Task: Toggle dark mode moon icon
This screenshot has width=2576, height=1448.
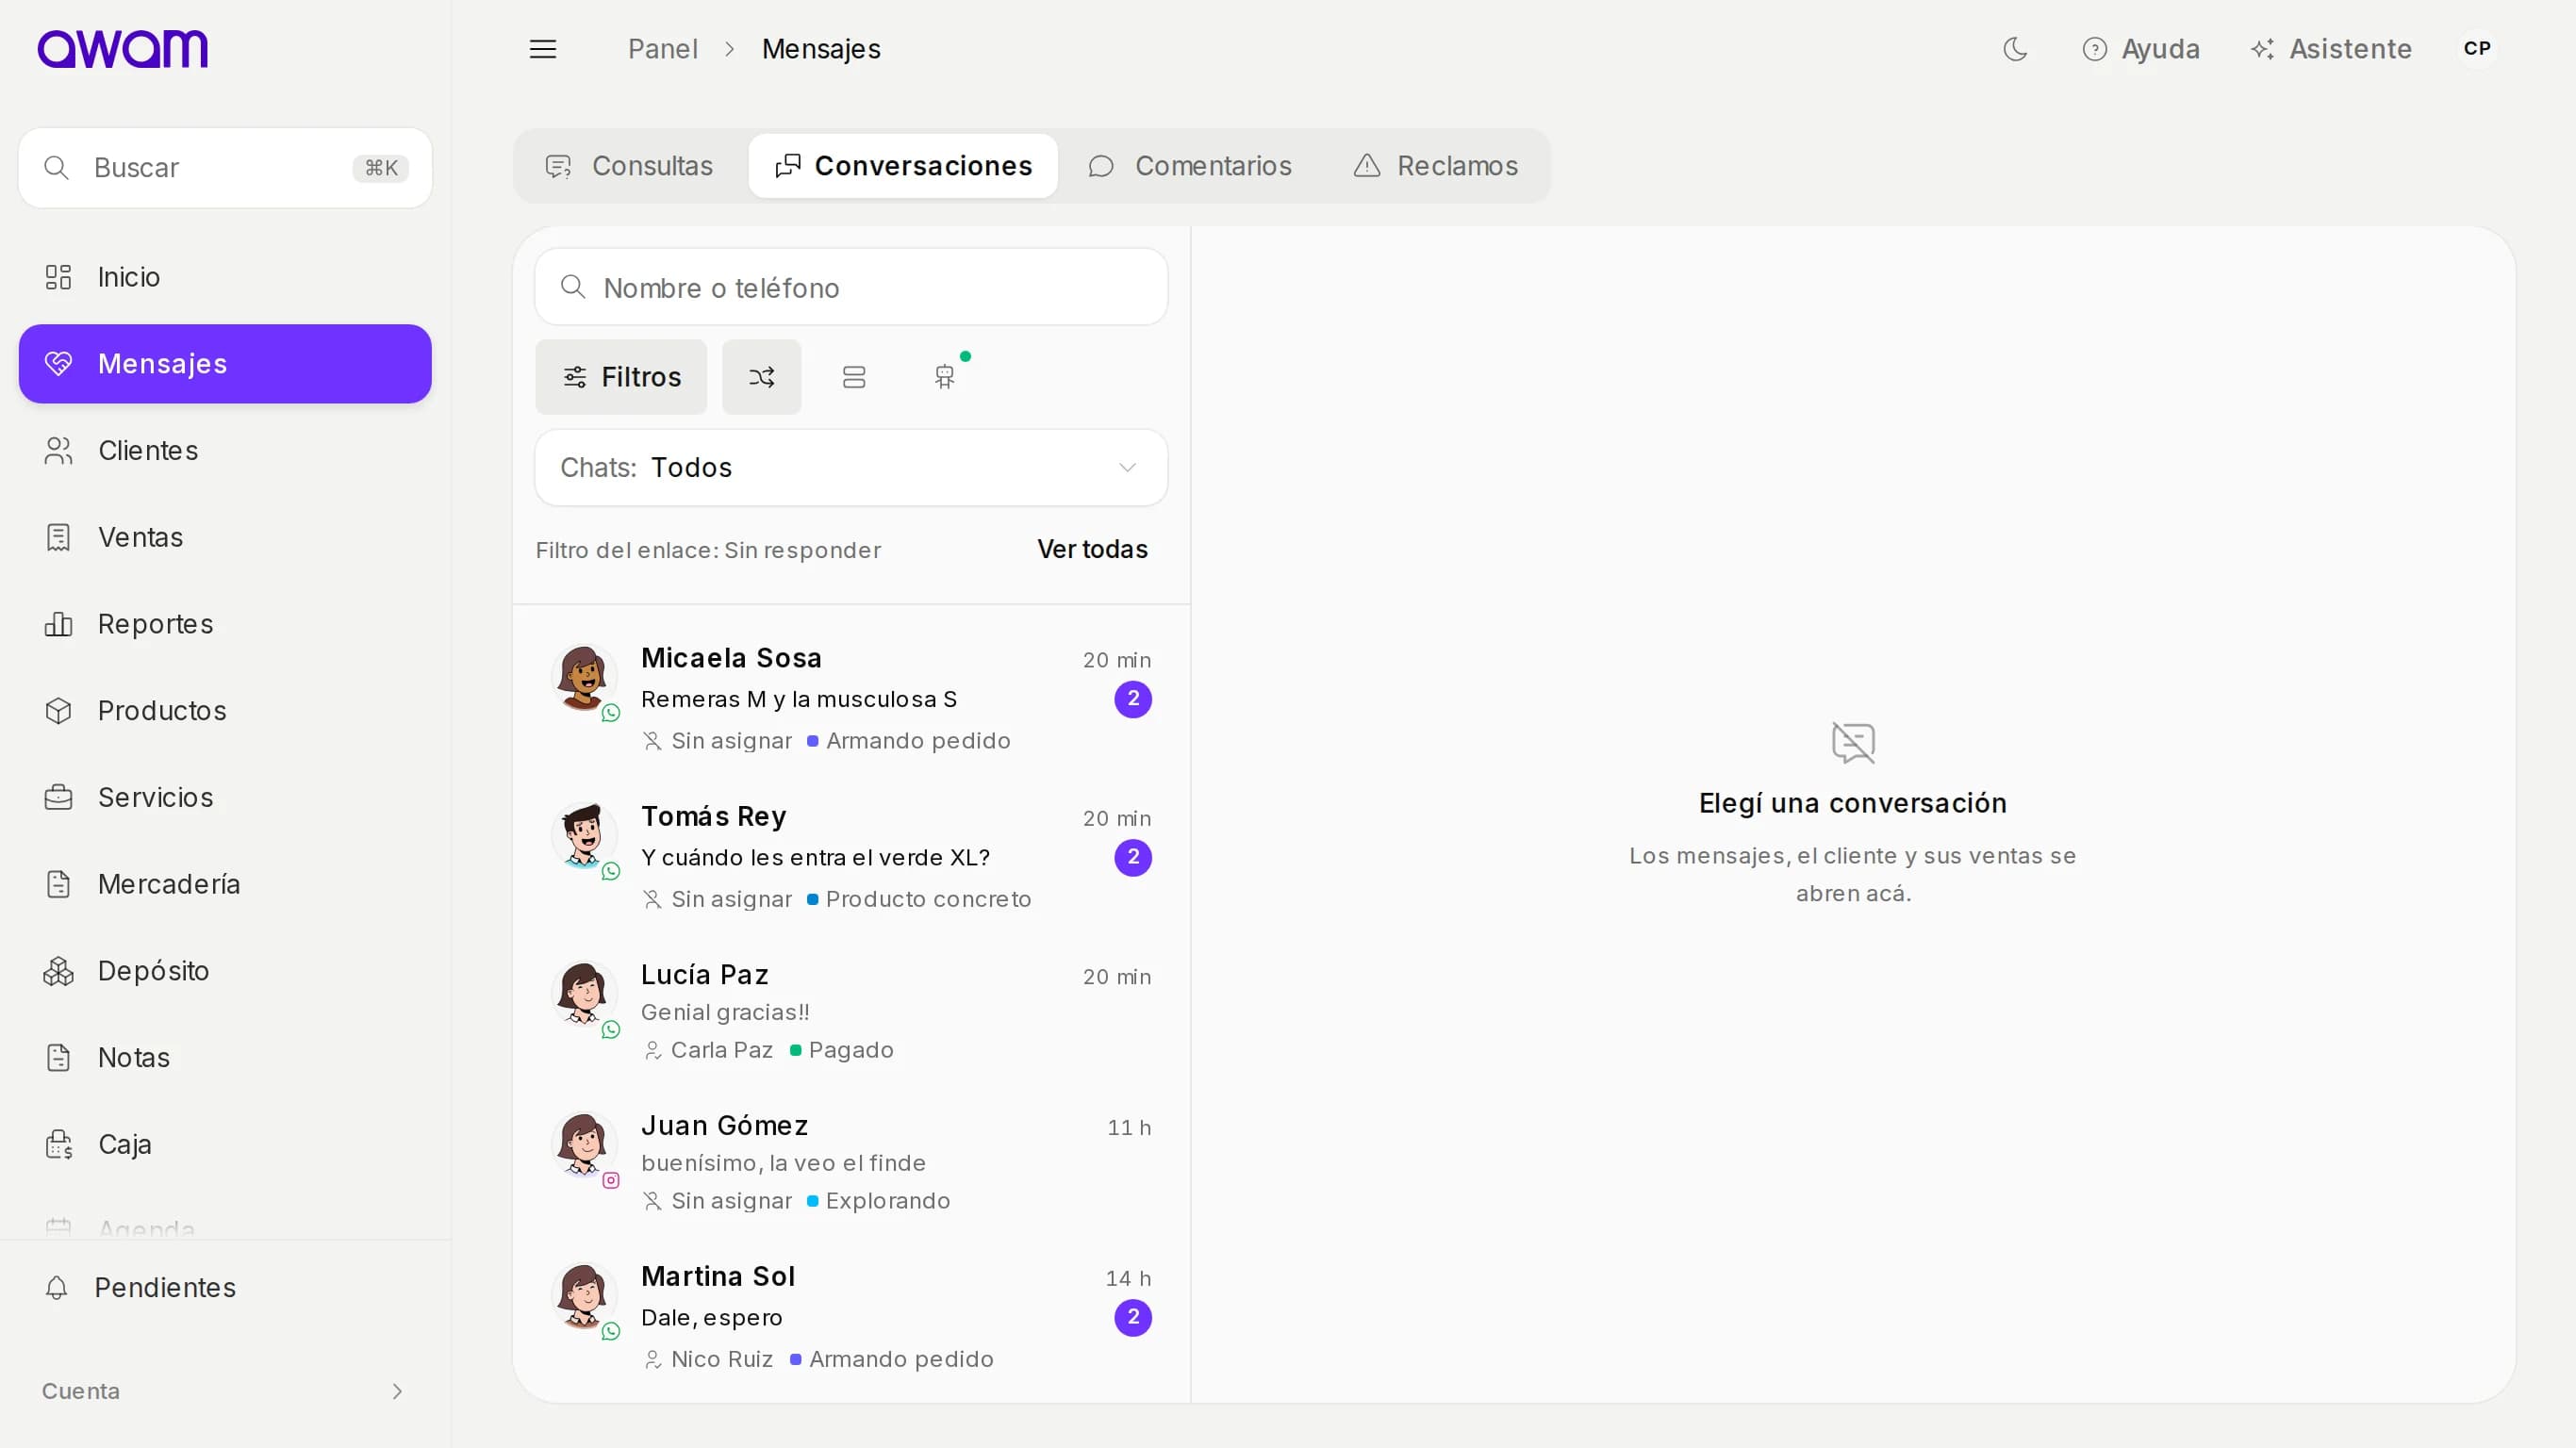Action: (2015, 49)
